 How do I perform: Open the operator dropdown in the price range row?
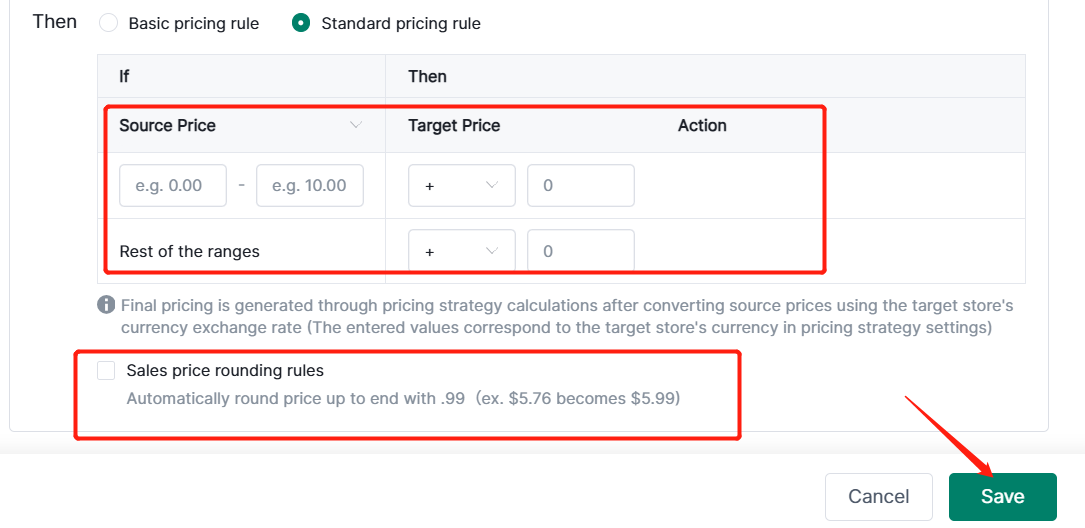(461, 186)
